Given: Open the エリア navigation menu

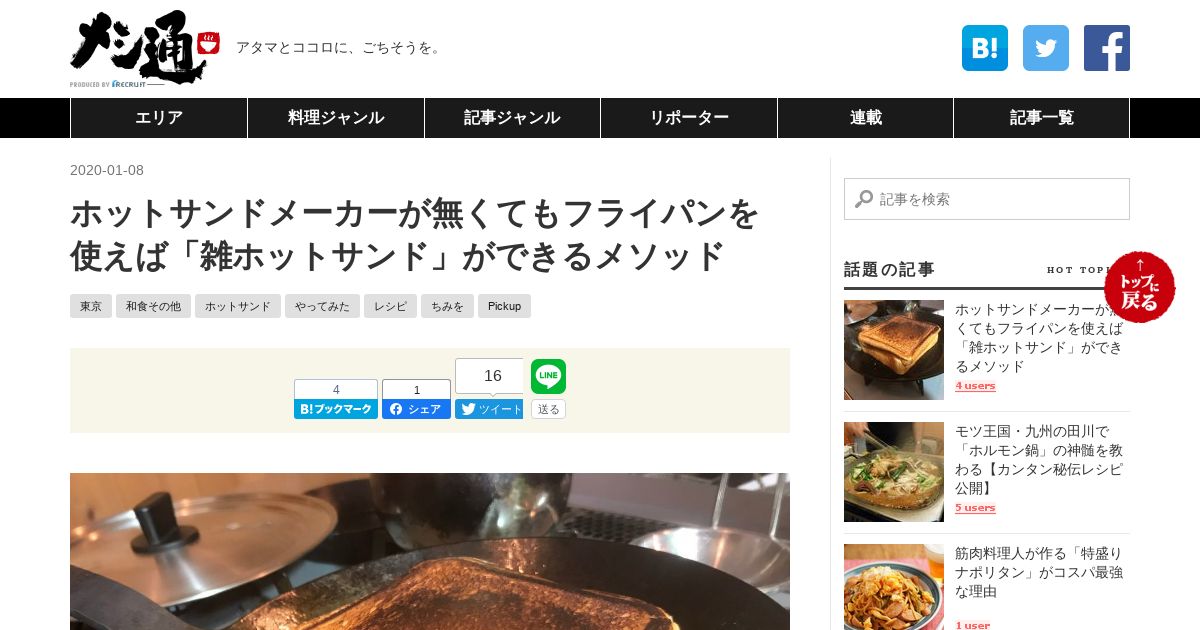Looking at the screenshot, I should tap(159, 118).
